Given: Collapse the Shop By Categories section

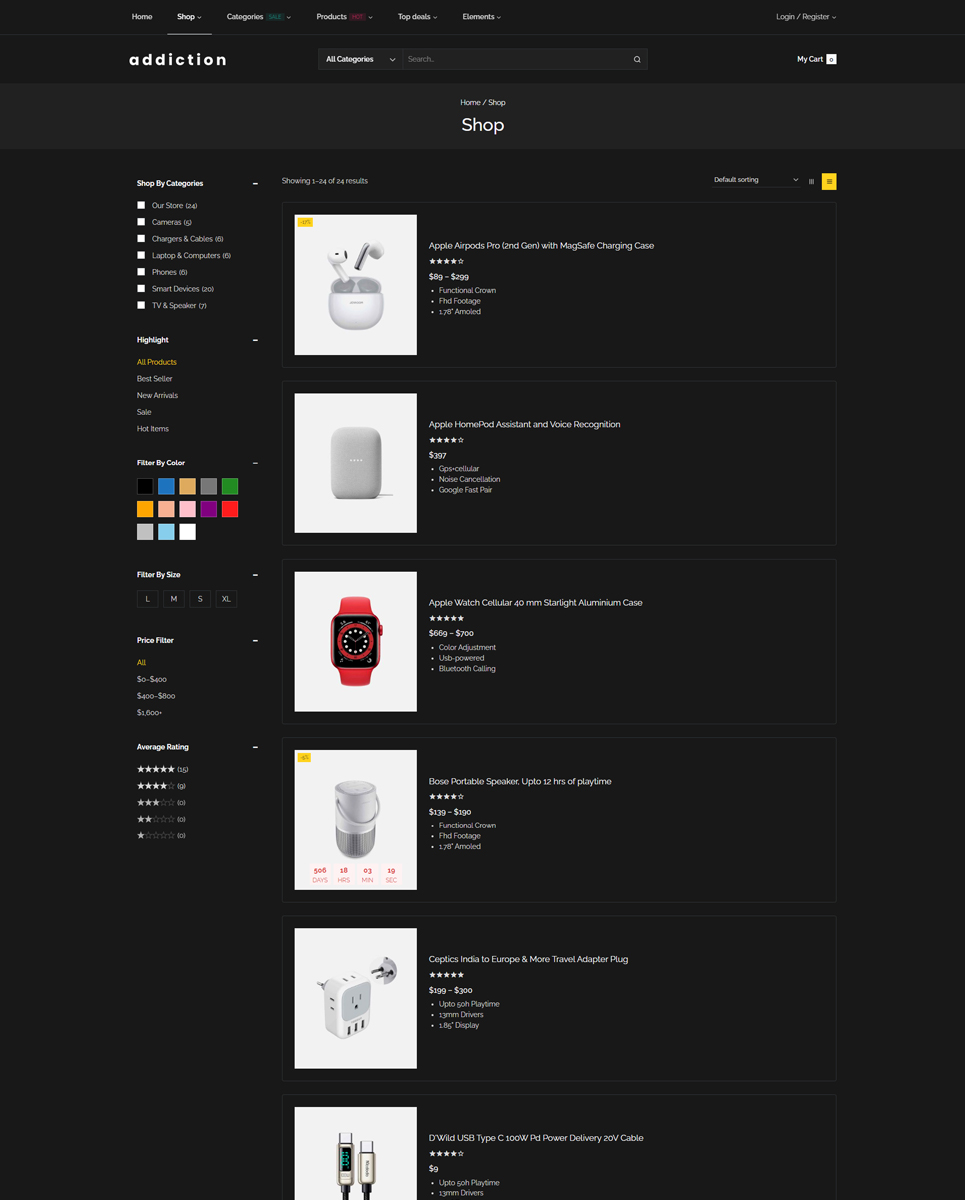Looking at the screenshot, I should pyautogui.click(x=255, y=184).
